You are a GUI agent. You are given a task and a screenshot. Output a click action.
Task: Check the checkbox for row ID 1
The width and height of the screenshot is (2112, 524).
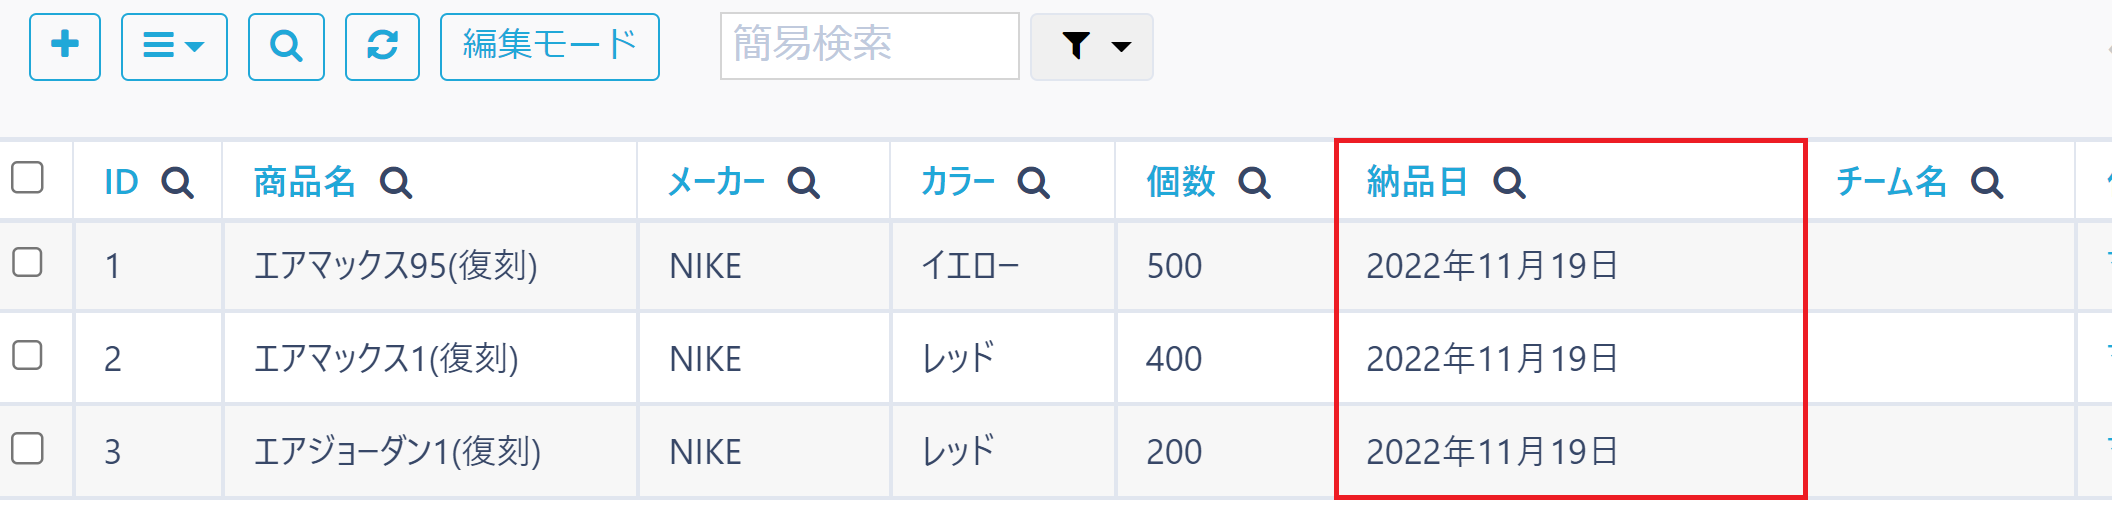(x=28, y=263)
